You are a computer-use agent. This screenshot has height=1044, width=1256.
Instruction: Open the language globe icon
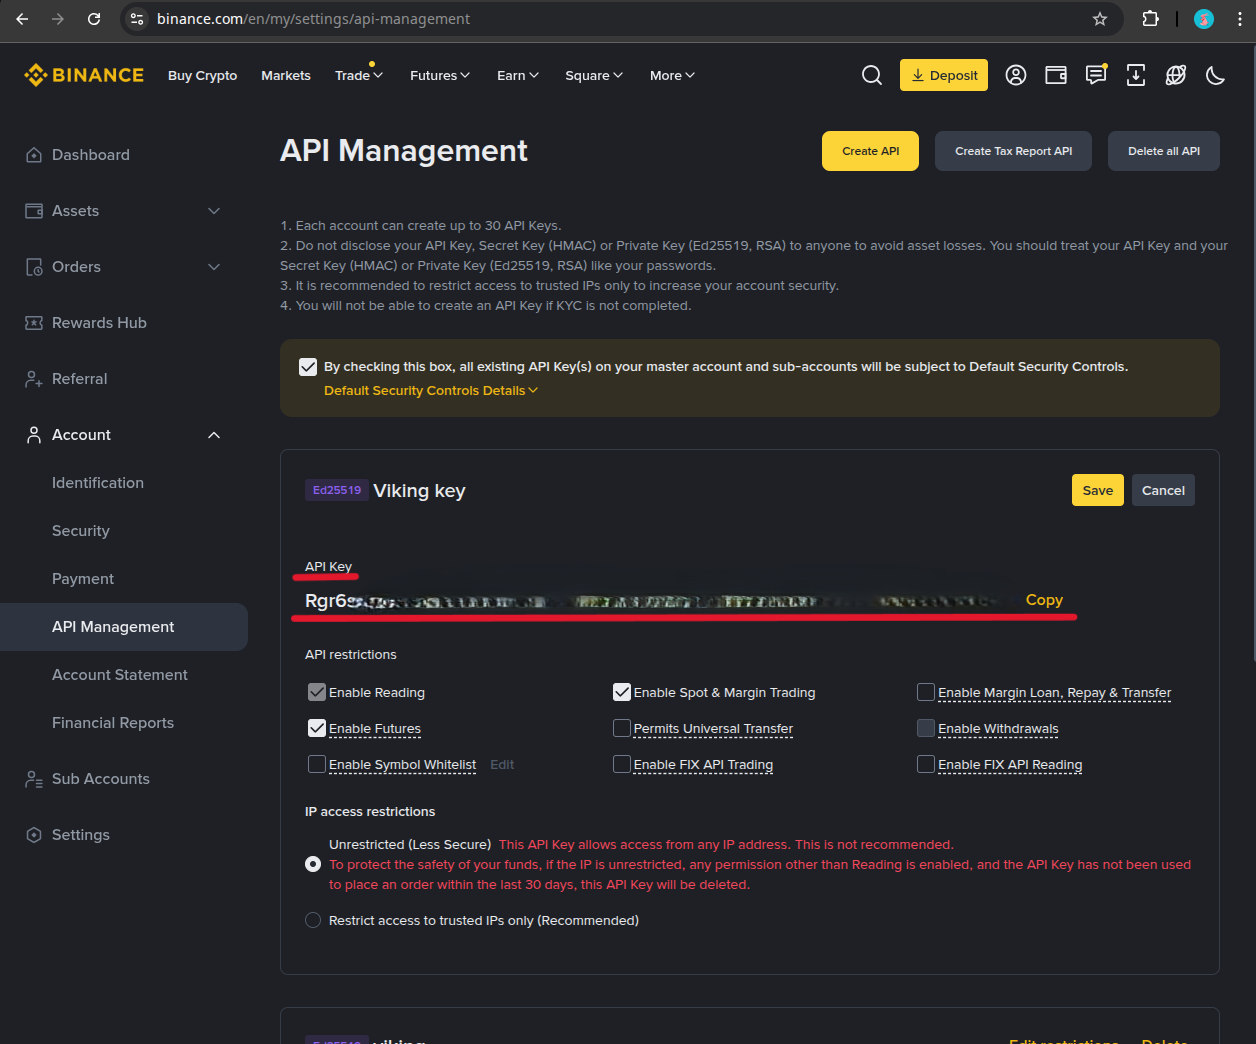click(x=1176, y=75)
